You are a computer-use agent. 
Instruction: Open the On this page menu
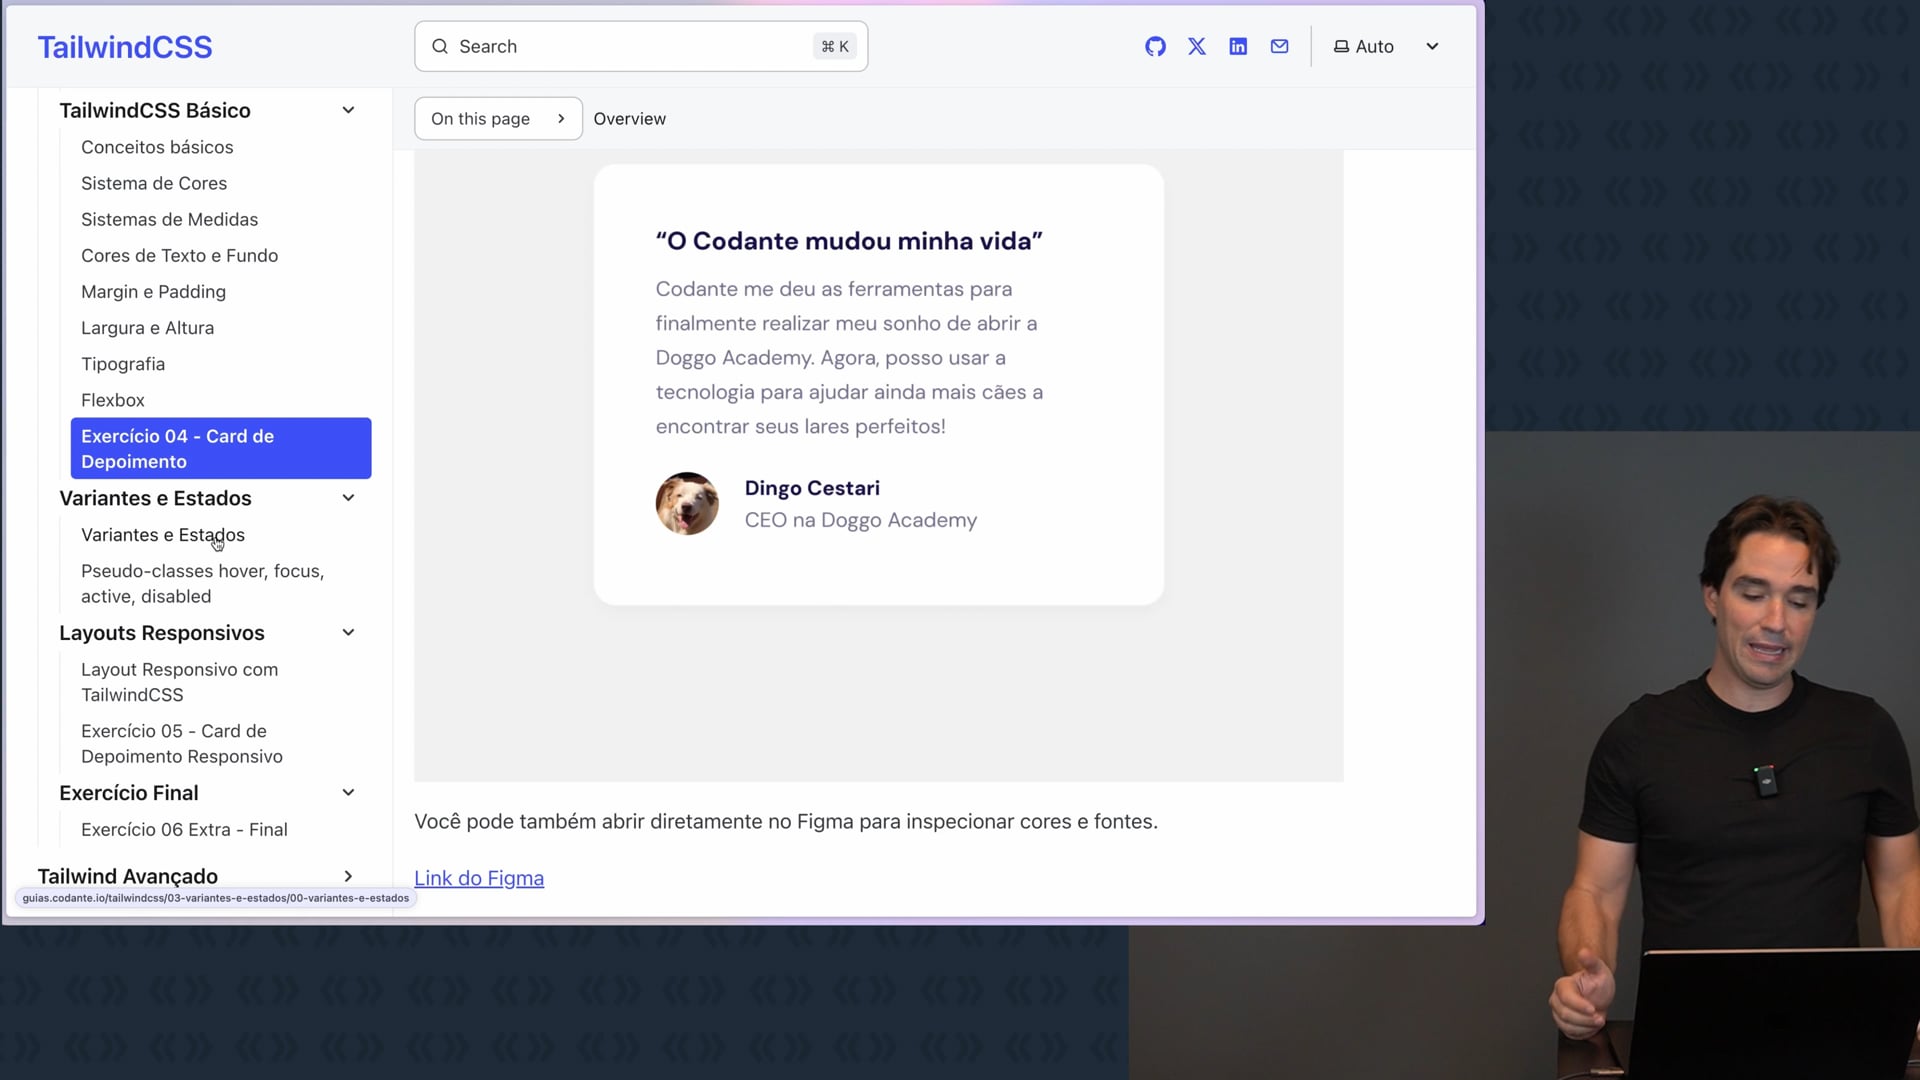point(498,119)
